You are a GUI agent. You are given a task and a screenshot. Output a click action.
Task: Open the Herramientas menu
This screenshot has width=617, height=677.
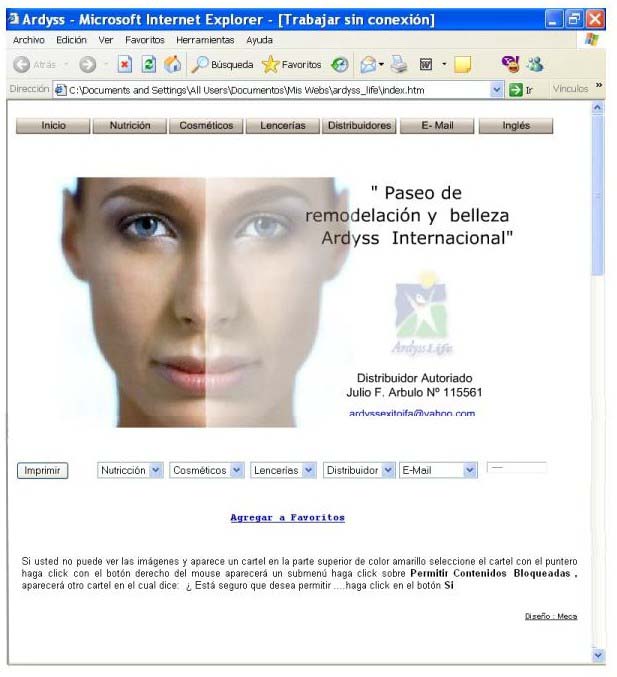[x=205, y=40]
